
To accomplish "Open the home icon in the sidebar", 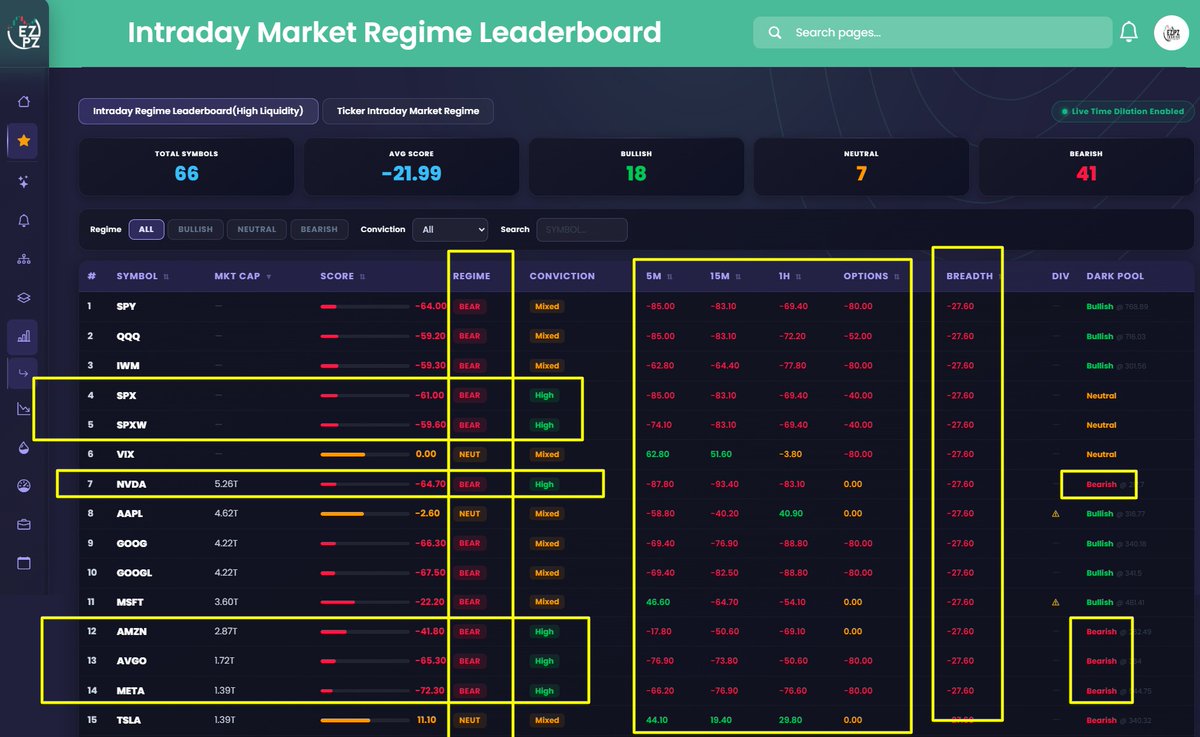I will (23, 101).
